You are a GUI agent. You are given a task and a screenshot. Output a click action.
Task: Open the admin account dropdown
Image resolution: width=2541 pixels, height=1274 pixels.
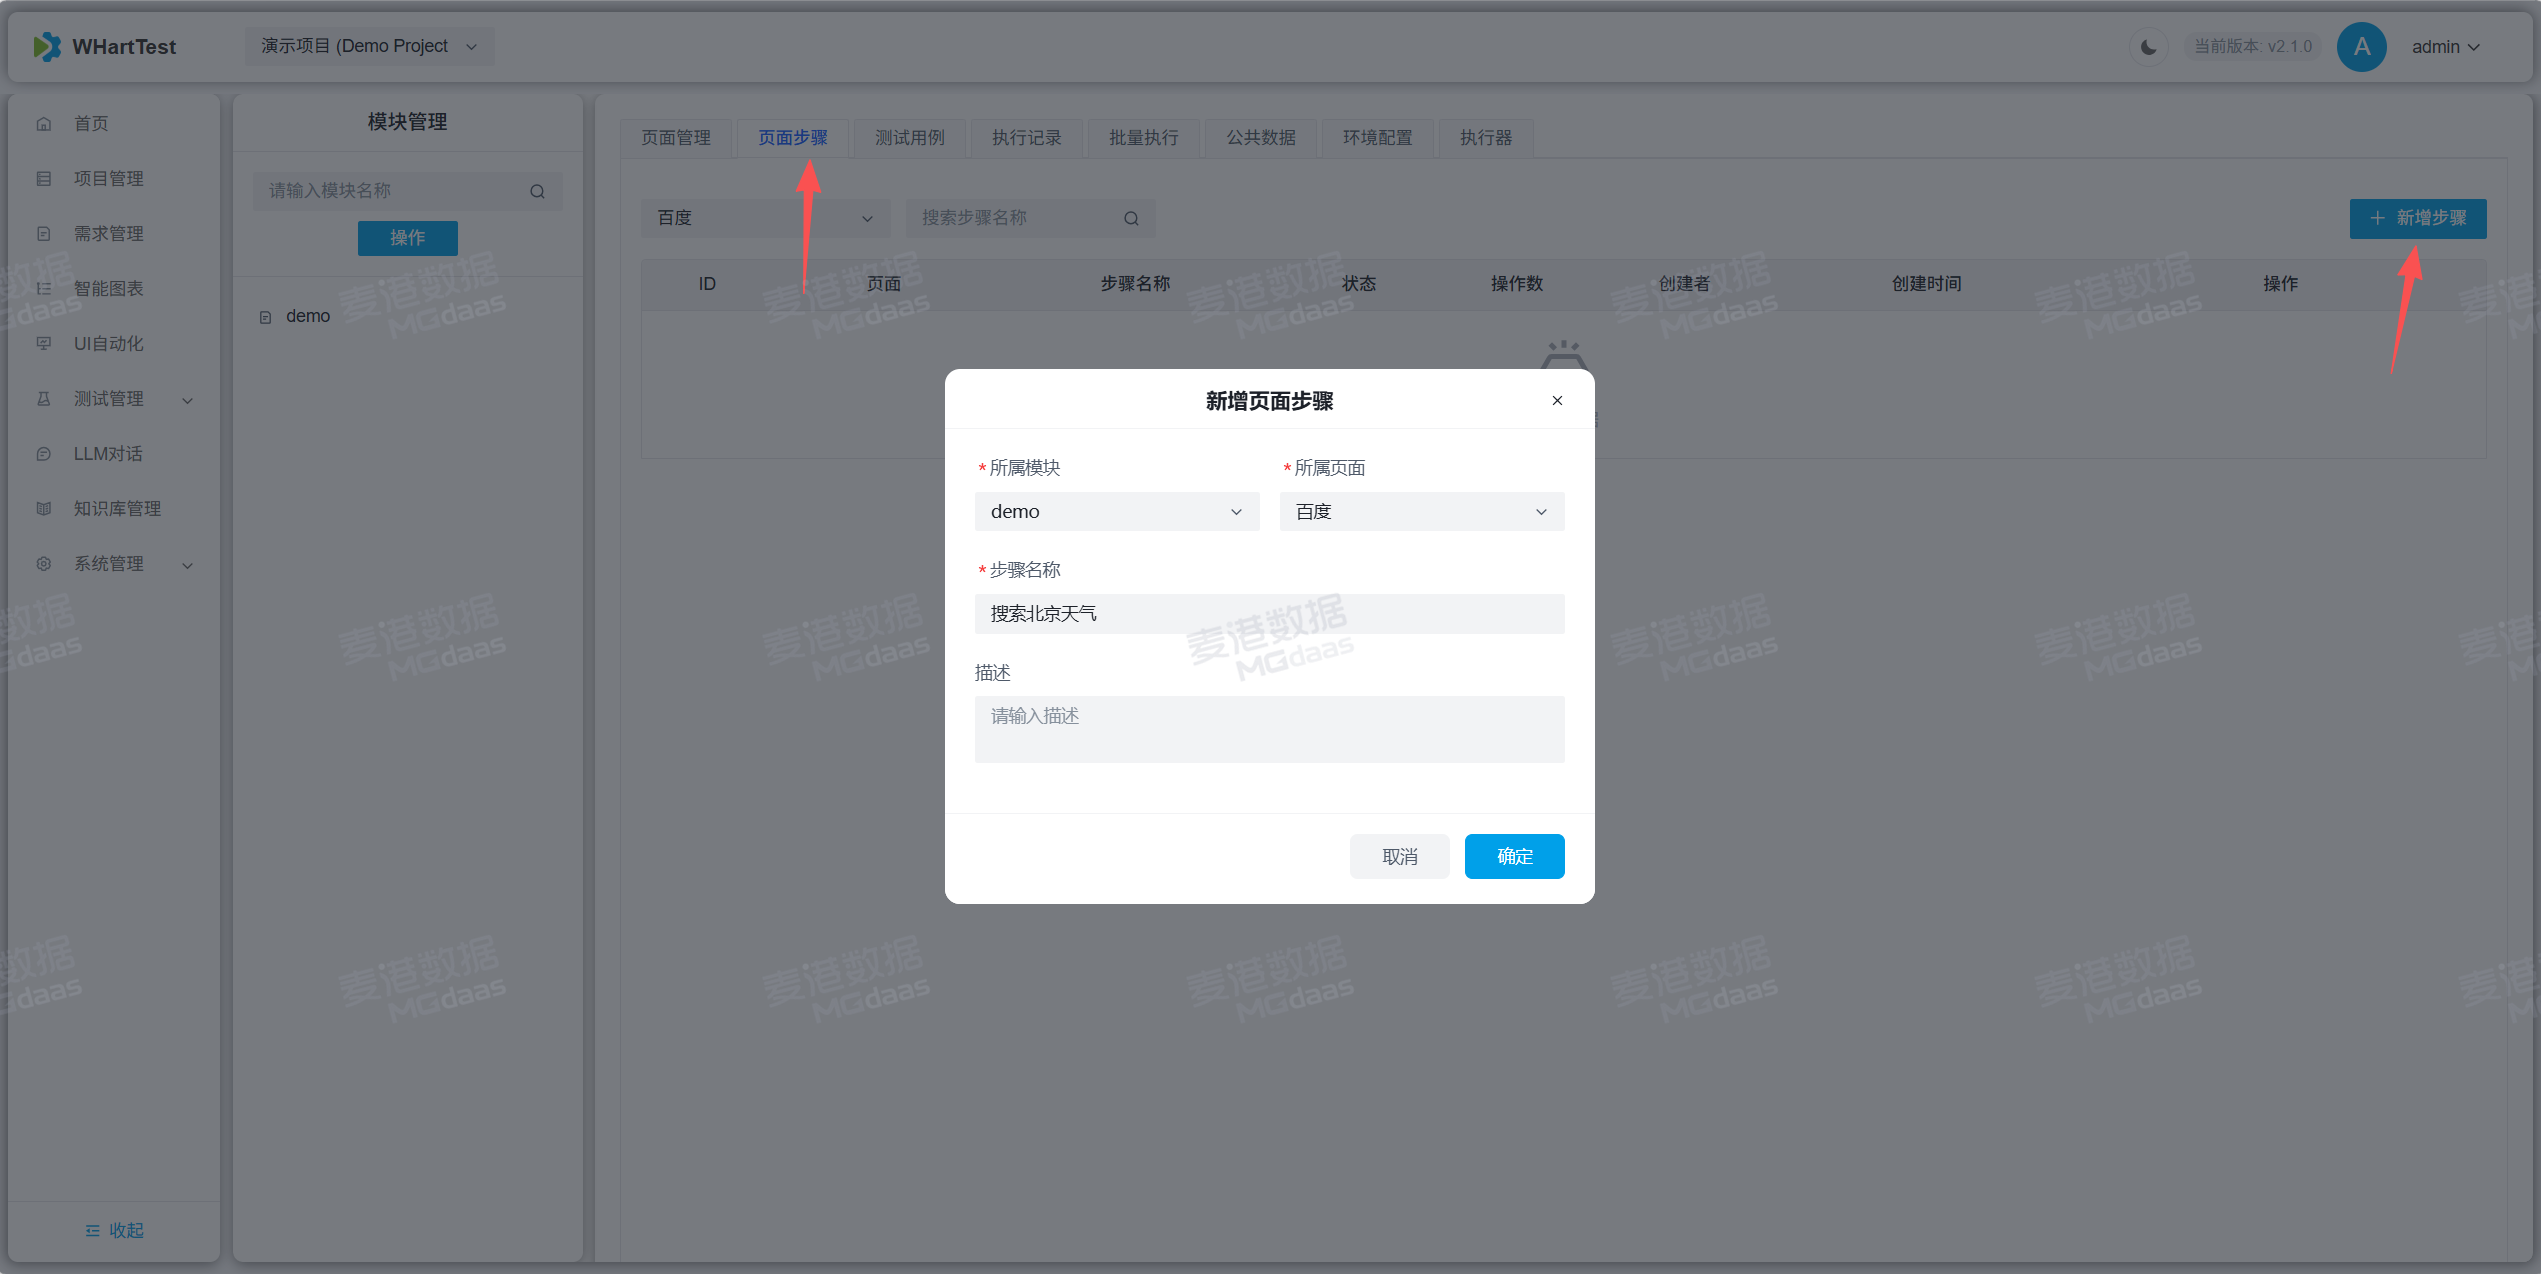[x=2446, y=46]
